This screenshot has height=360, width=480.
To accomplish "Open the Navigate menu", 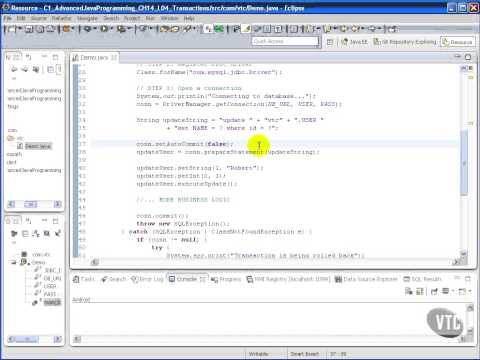I will (x=87, y=18).
